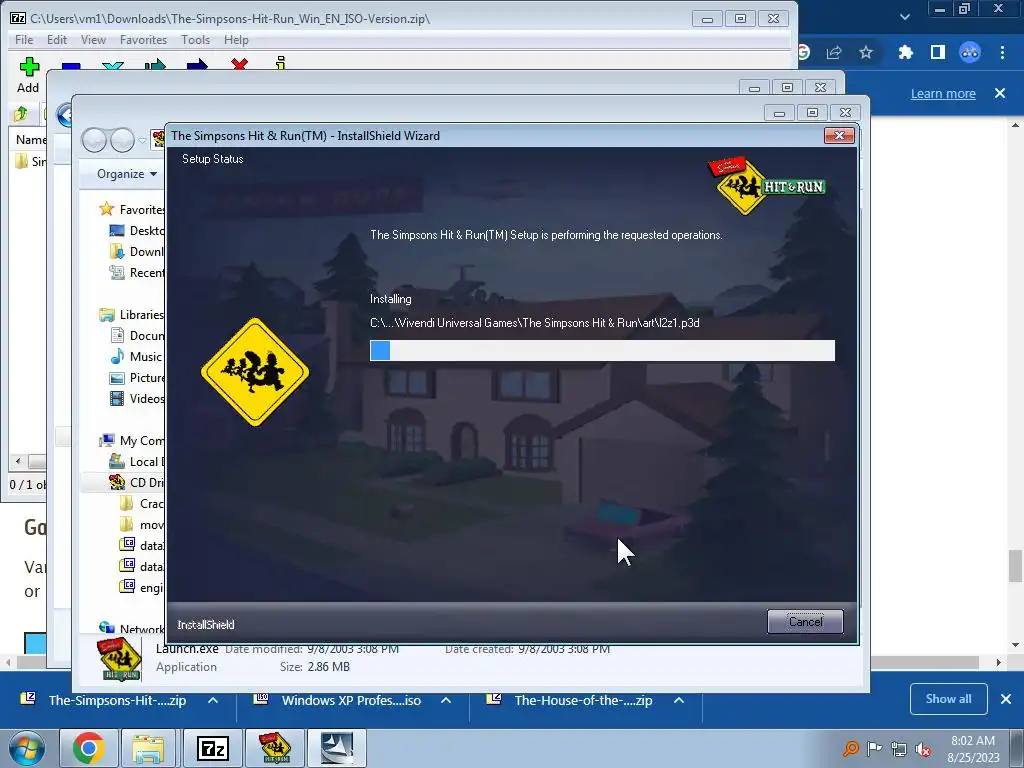
Task: Select Favorites in Explorer navigation pane
Action: (x=141, y=210)
